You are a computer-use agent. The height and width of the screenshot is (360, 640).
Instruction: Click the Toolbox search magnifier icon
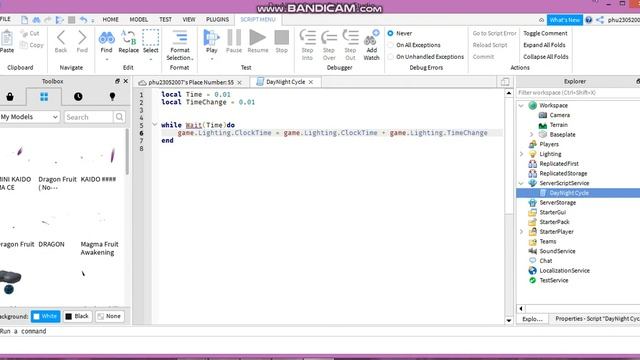click(119, 117)
